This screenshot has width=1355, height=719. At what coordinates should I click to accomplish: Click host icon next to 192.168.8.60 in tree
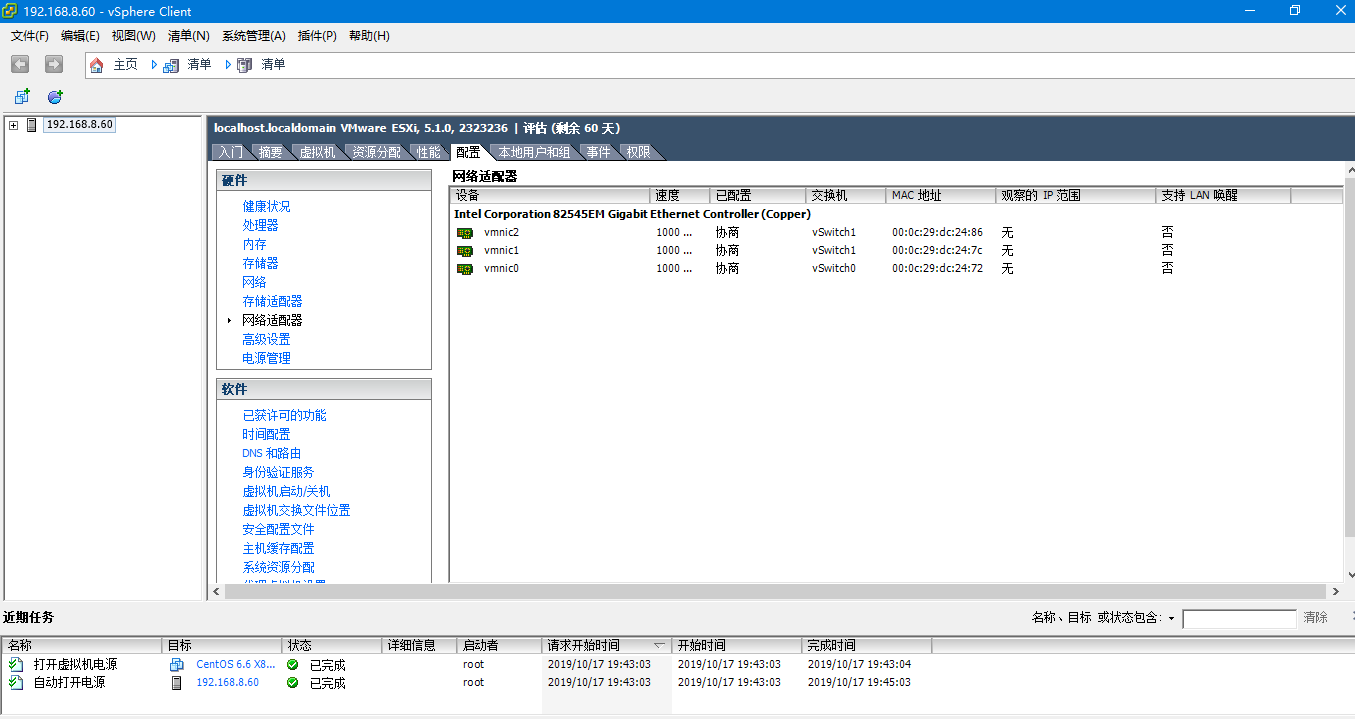tap(32, 125)
